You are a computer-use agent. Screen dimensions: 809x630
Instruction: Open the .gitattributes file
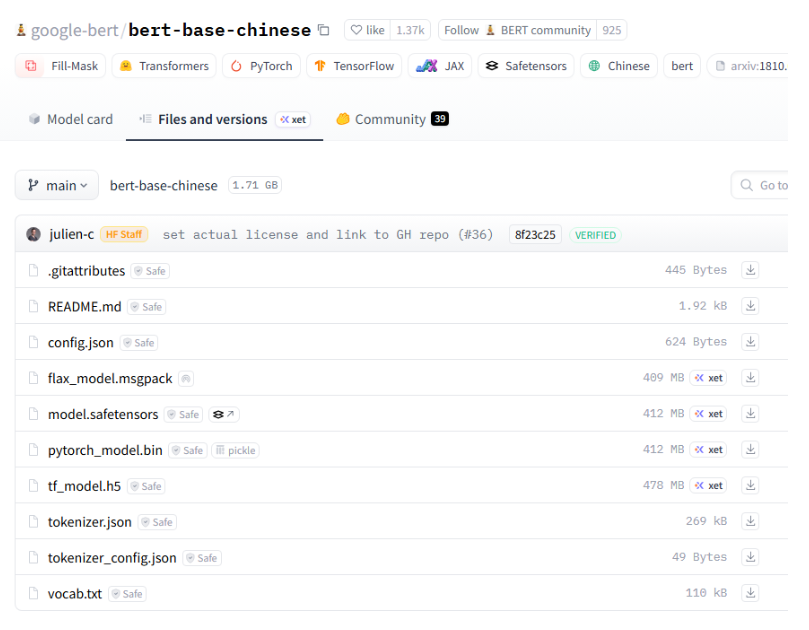coord(86,271)
